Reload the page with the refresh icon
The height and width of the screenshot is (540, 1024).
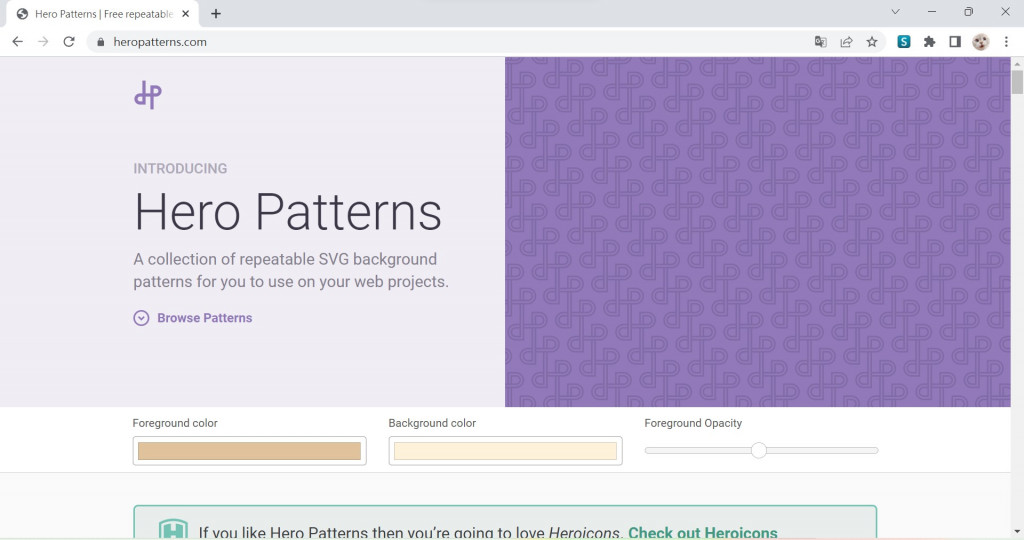(x=69, y=42)
